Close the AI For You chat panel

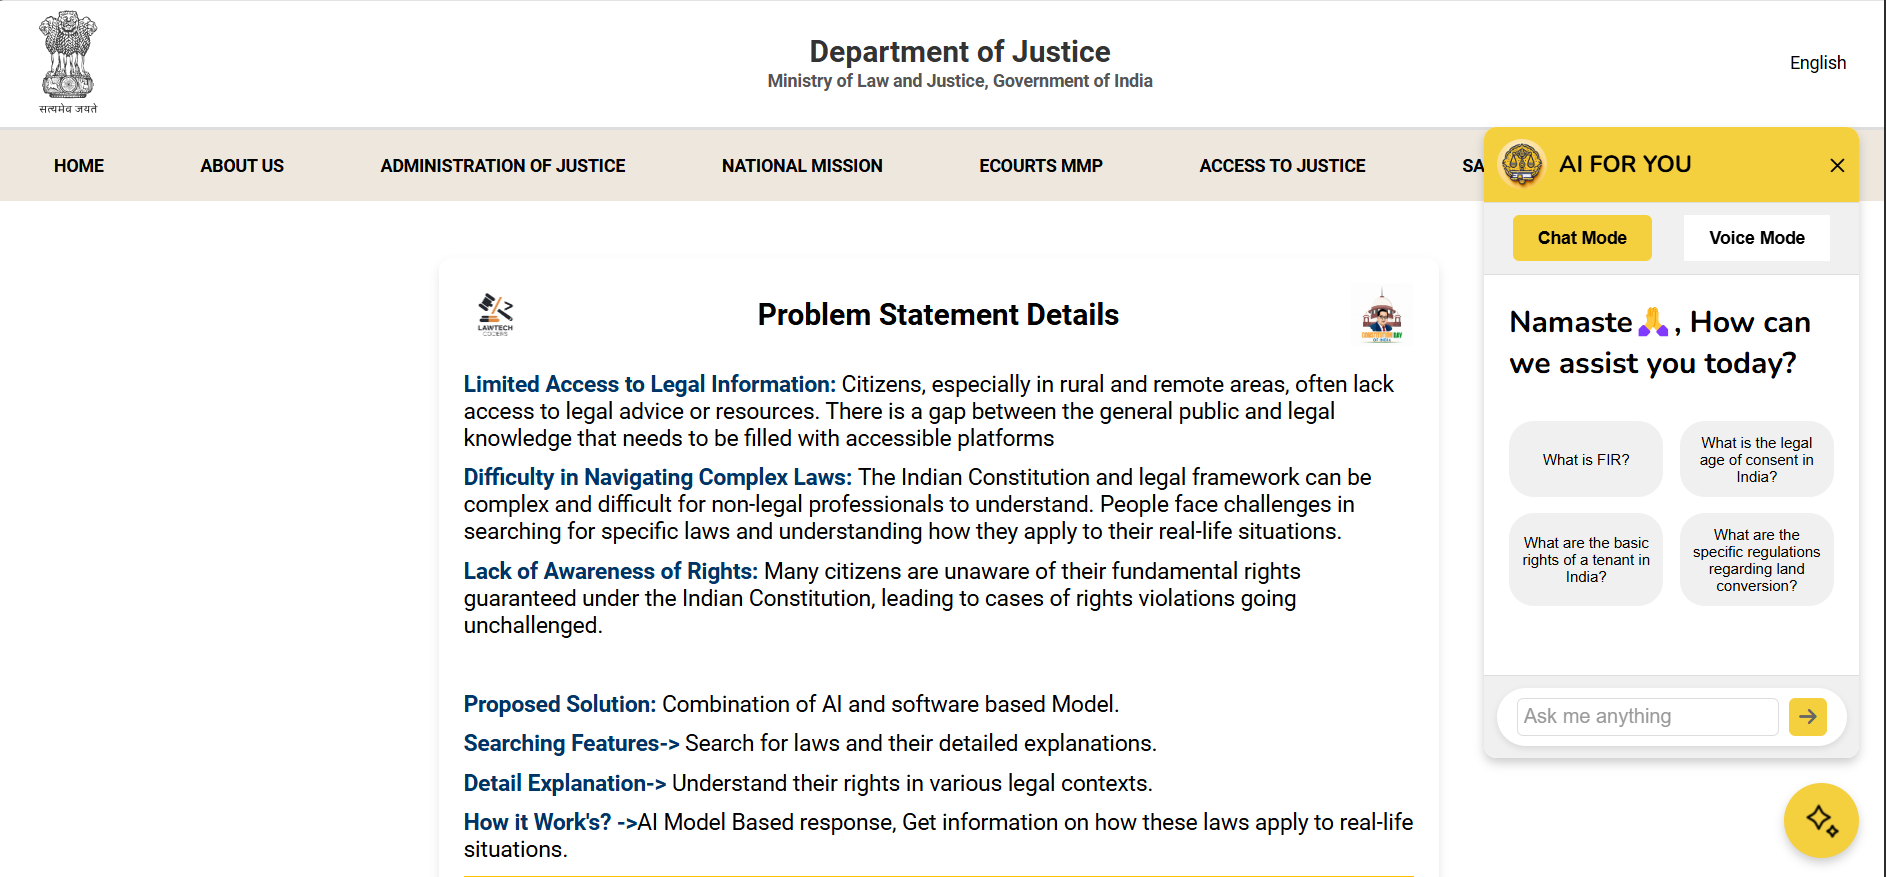click(x=1837, y=165)
